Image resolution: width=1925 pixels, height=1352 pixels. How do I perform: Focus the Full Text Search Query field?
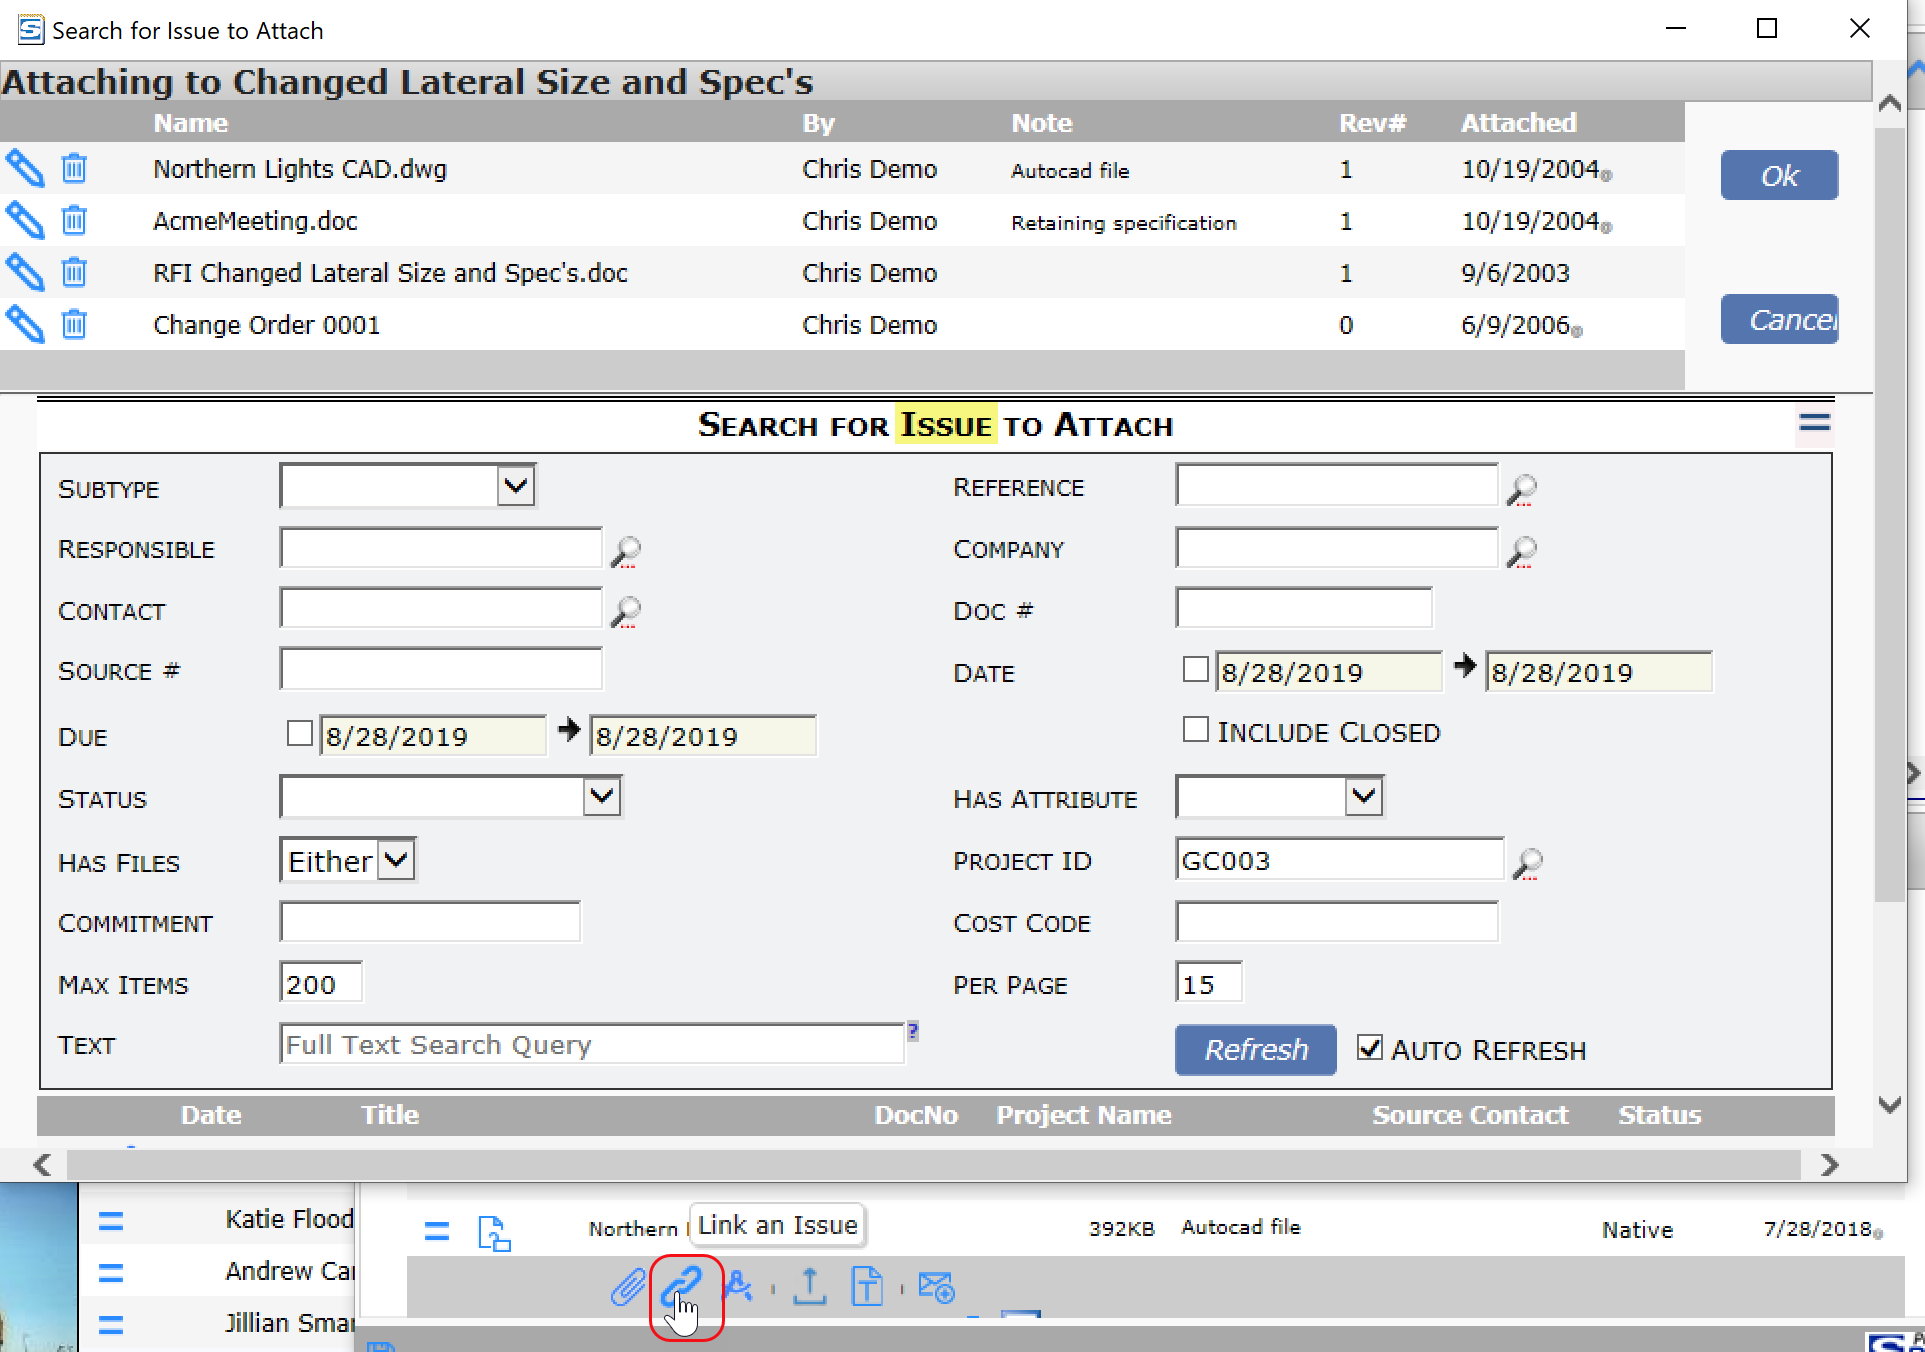(x=592, y=1044)
